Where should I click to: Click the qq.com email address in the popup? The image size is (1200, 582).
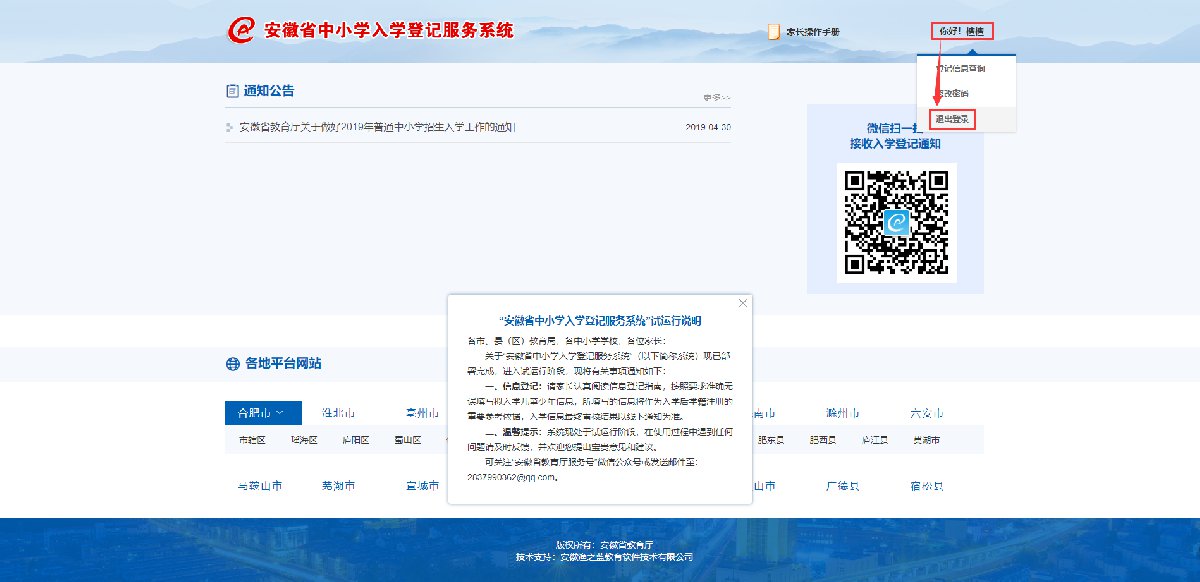511,477
